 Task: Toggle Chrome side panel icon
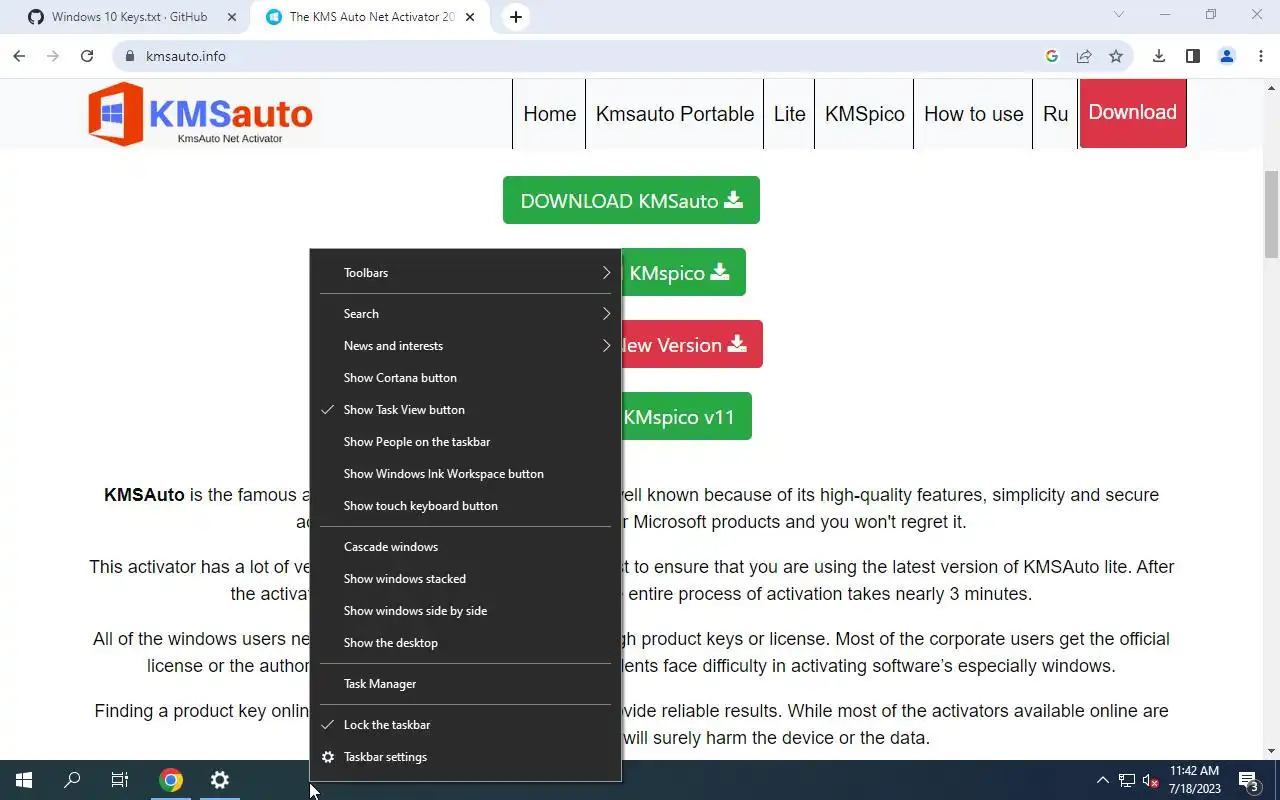pyautogui.click(x=1193, y=56)
